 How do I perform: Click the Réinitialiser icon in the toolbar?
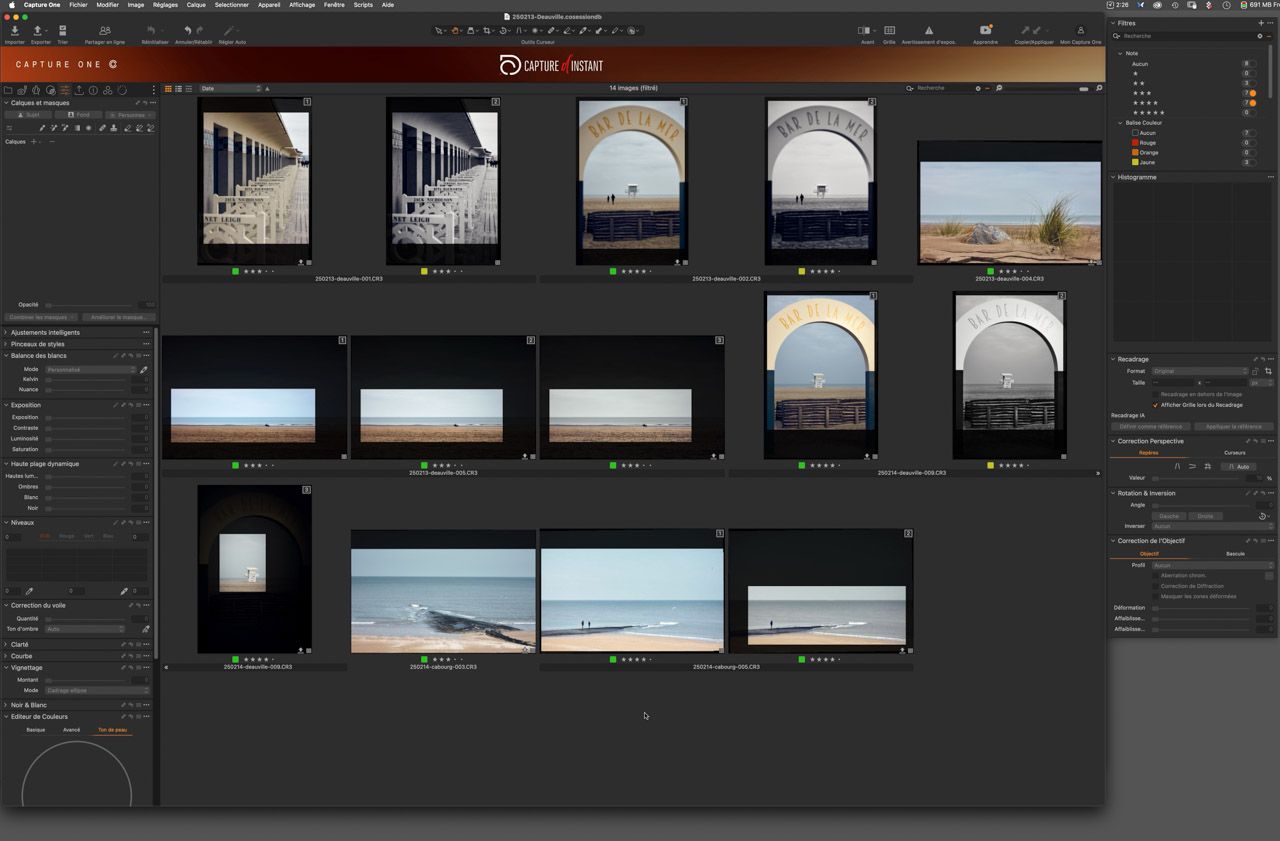pos(152,31)
